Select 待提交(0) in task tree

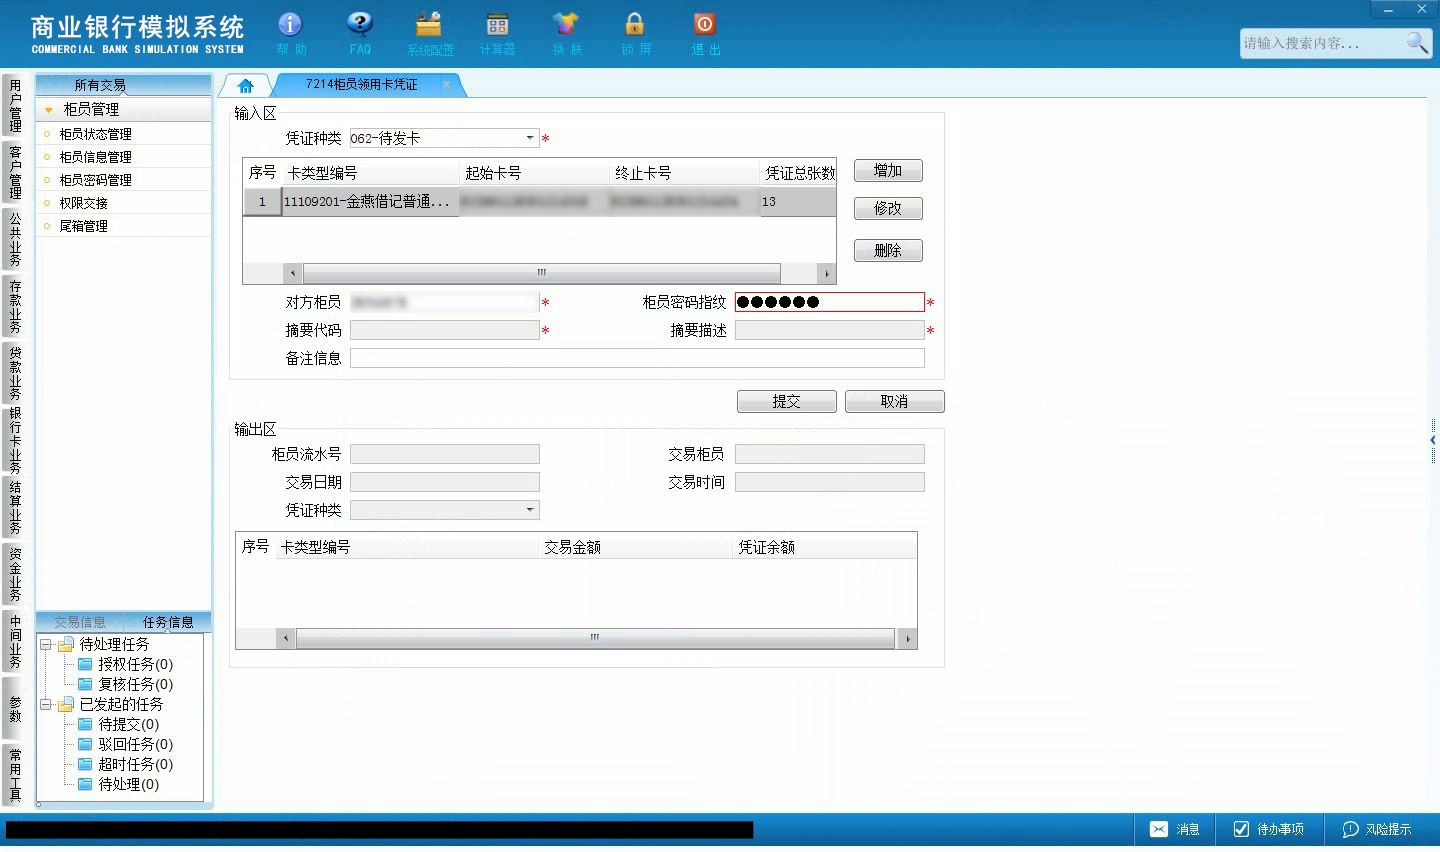click(128, 724)
